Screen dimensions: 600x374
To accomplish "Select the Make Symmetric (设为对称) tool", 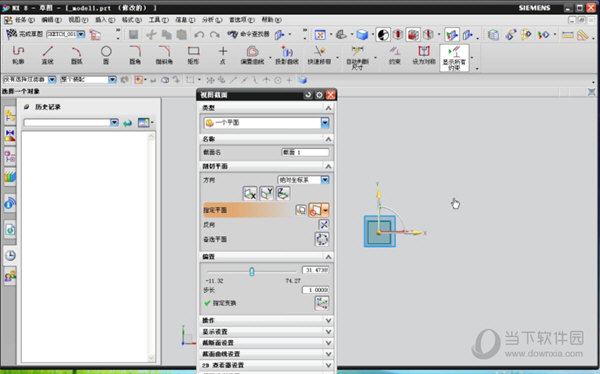I will (x=424, y=55).
